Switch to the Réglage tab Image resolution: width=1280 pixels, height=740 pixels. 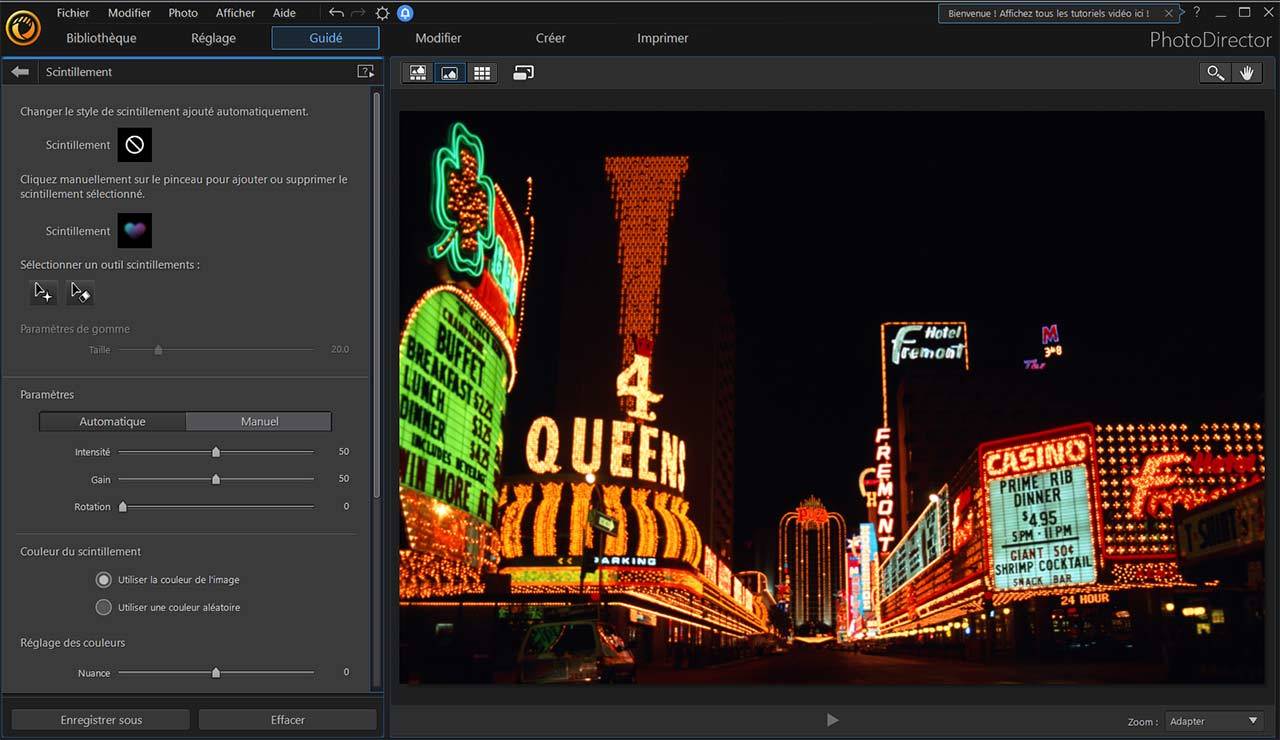click(213, 38)
